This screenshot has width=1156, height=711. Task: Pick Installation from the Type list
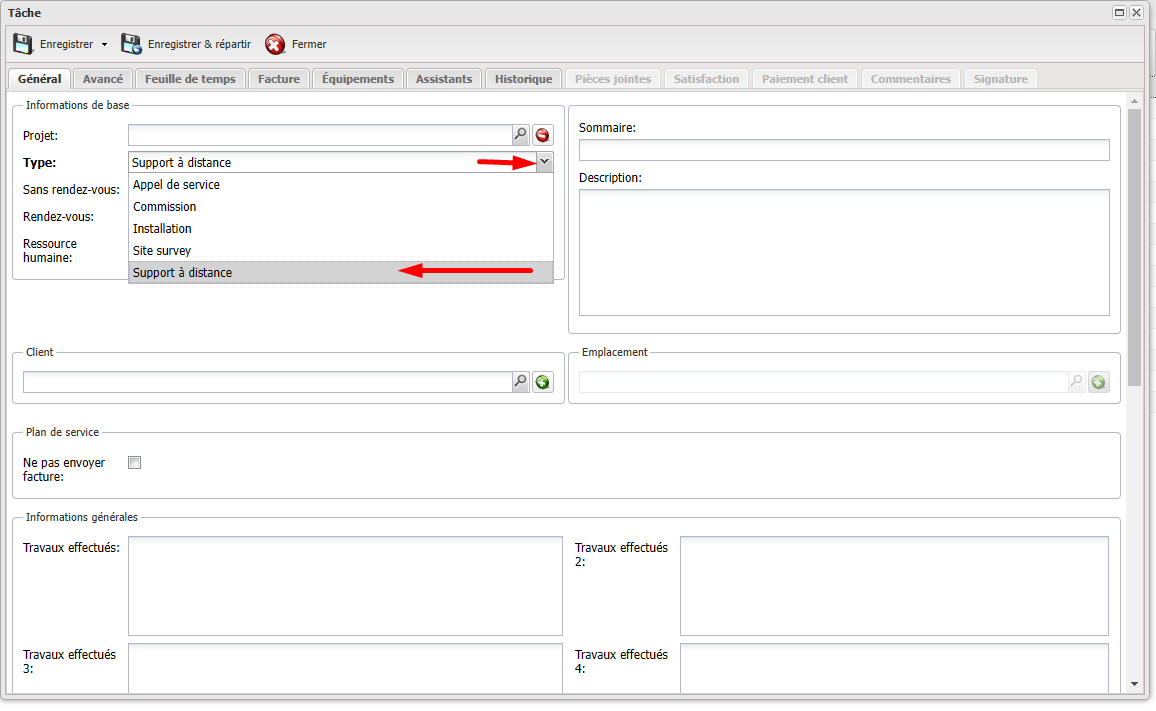point(341,229)
